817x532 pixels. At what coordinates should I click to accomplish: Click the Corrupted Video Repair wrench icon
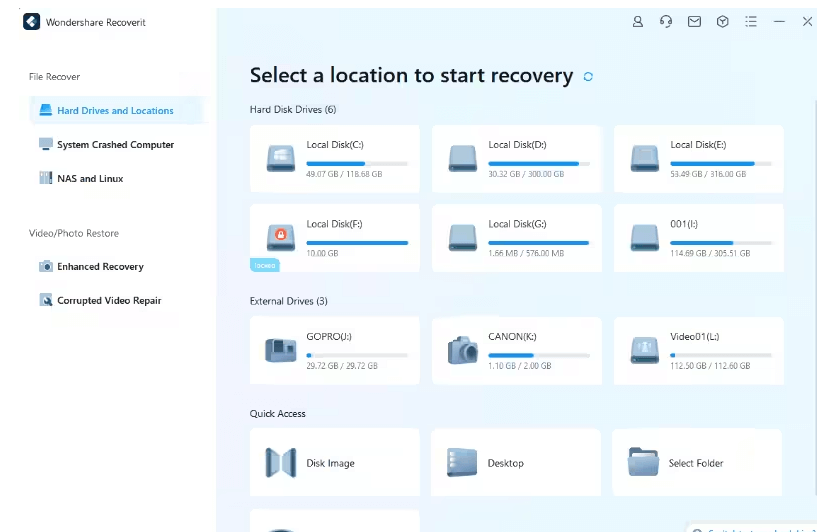pyautogui.click(x=46, y=300)
